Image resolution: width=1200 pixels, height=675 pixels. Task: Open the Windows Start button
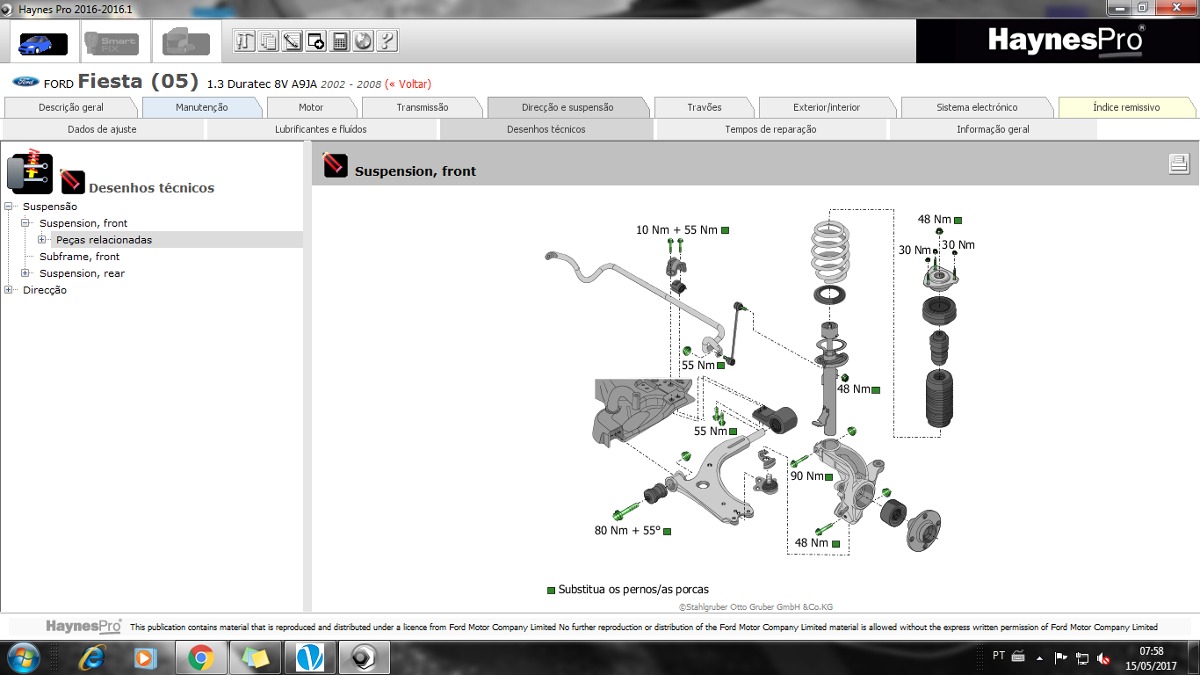[22, 658]
